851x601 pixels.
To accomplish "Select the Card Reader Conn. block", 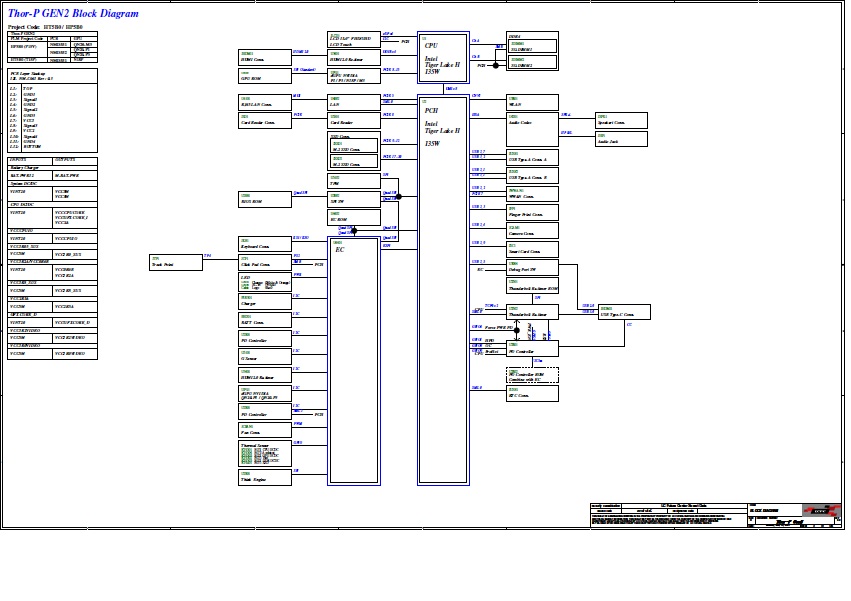I will coord(265,121).
